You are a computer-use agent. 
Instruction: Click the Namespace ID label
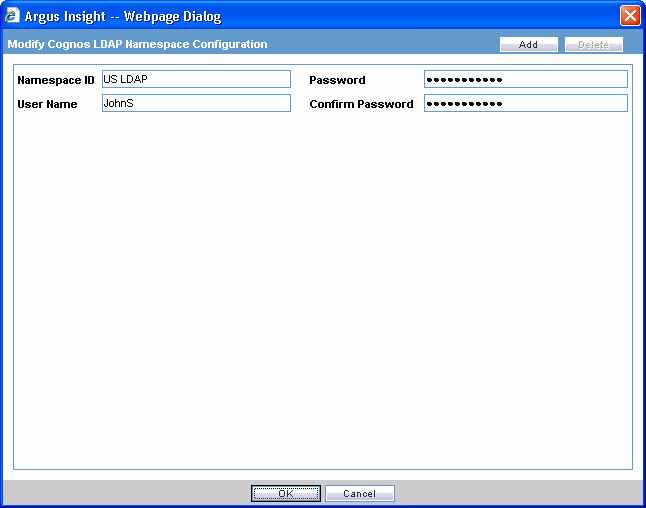[x=56, y=80]
